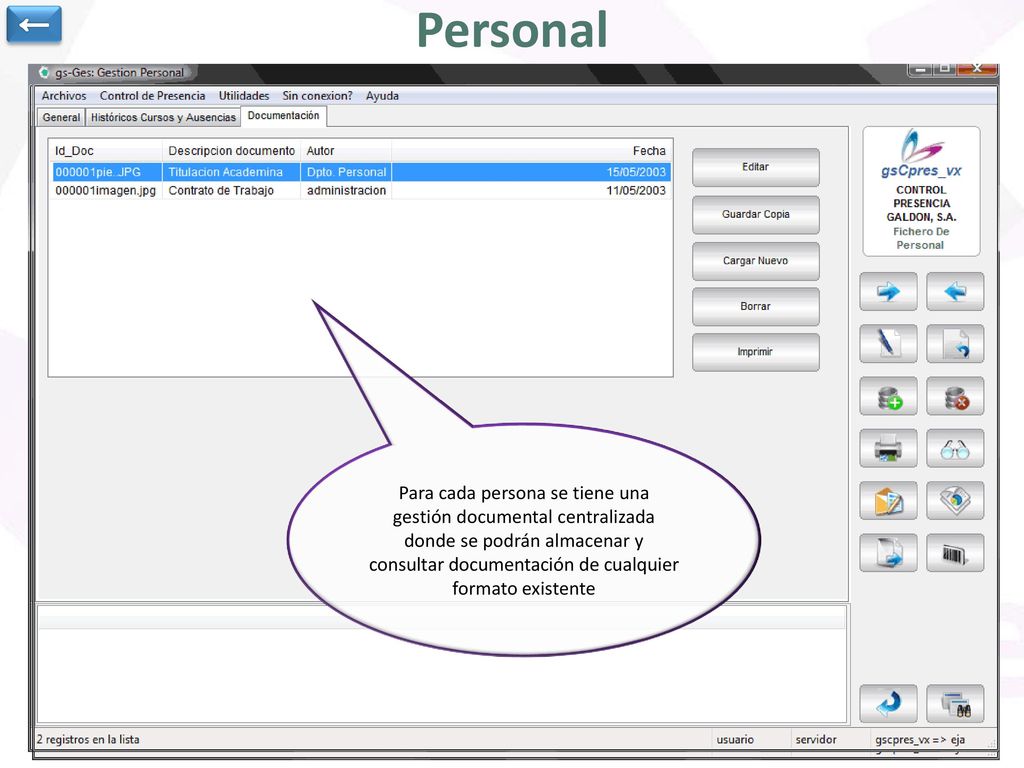Click the chart reports icon
1024x768 pixels.
coord(955,500)
